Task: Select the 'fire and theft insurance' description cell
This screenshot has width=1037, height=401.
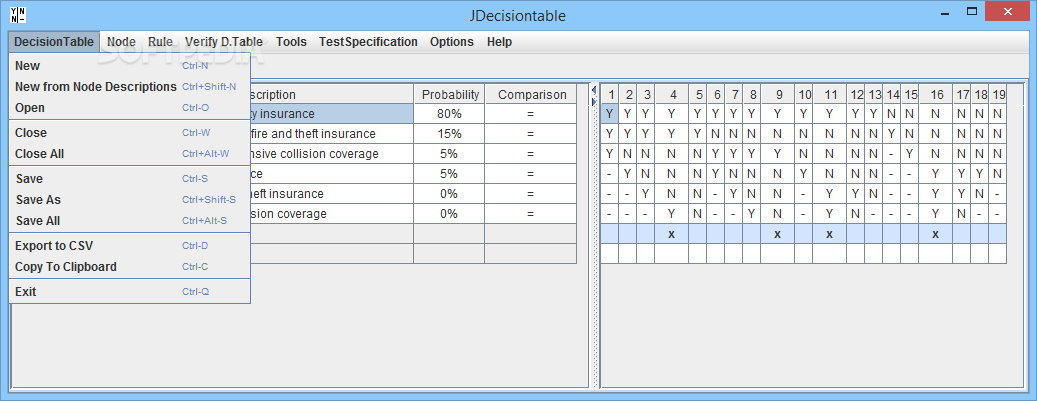Action: [x=332, y=134]
